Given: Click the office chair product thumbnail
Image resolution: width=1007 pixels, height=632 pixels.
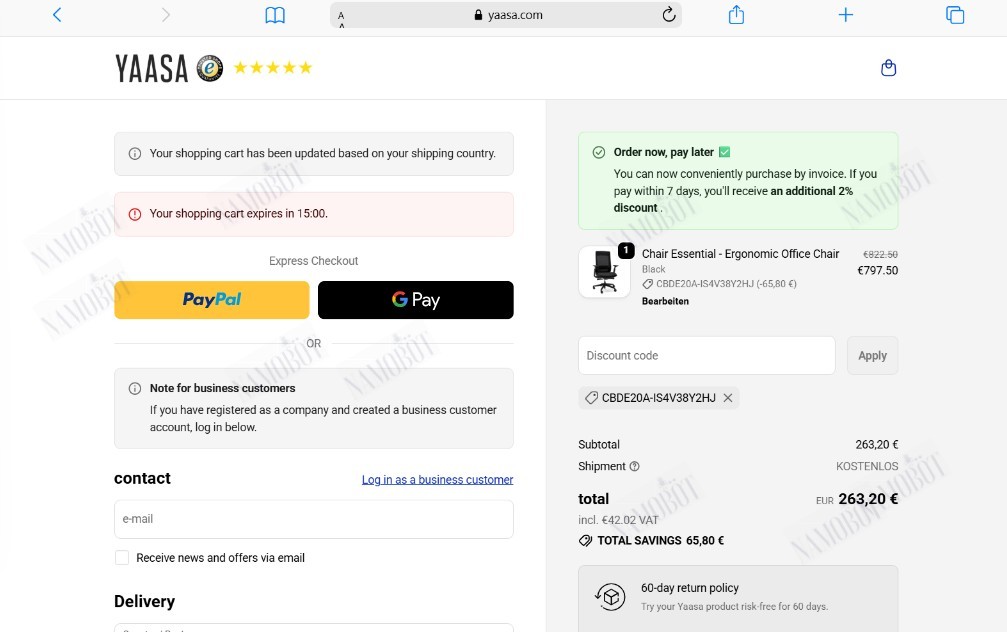Looking at the screenshot, I should (604, 272).
